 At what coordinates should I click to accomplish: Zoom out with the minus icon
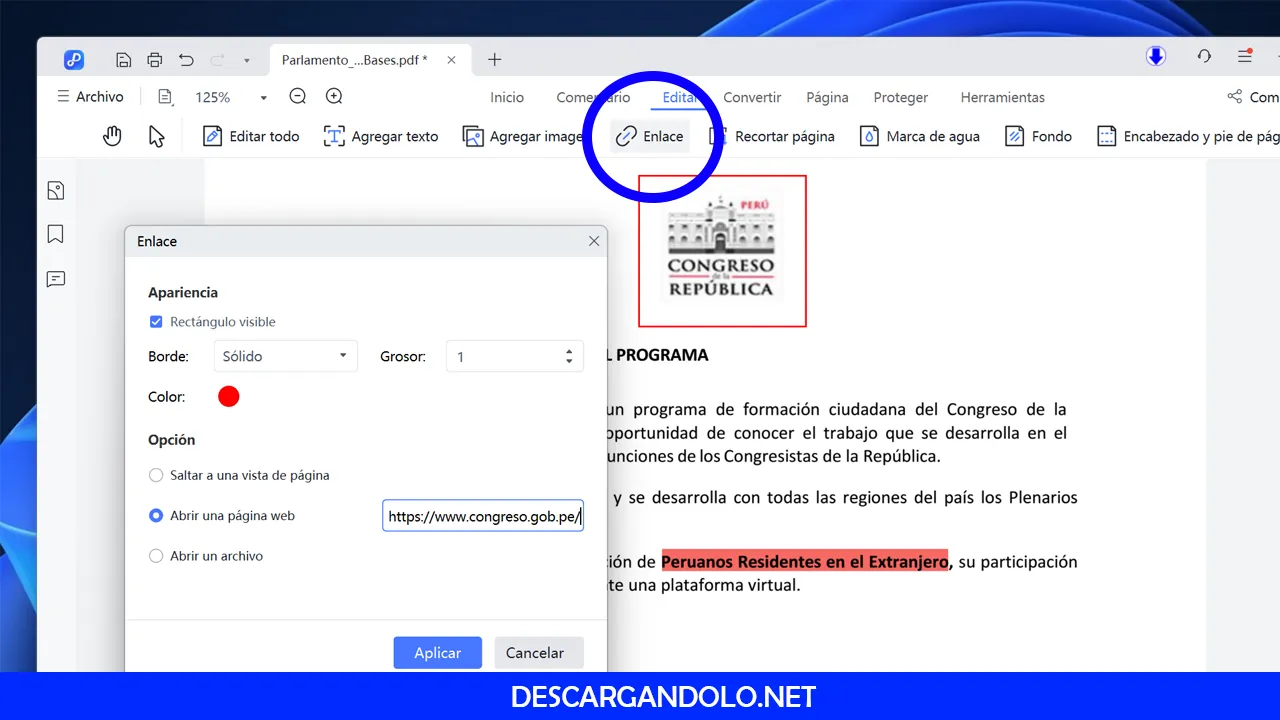[297, 97]
